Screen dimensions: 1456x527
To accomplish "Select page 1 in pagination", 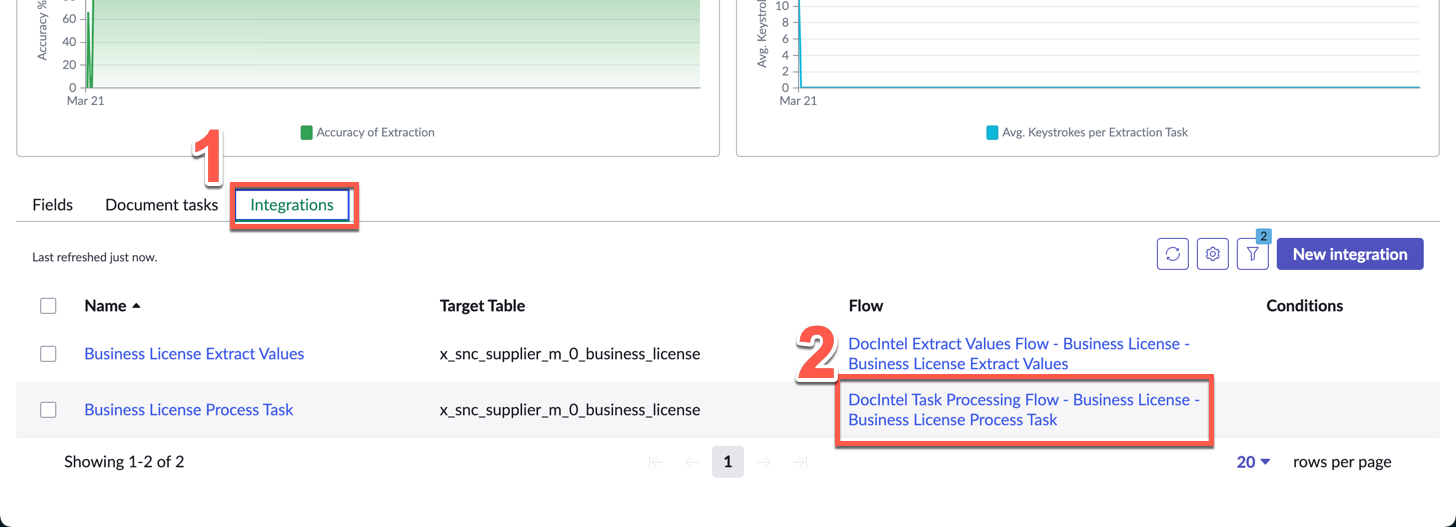I will tap(727, 462).
